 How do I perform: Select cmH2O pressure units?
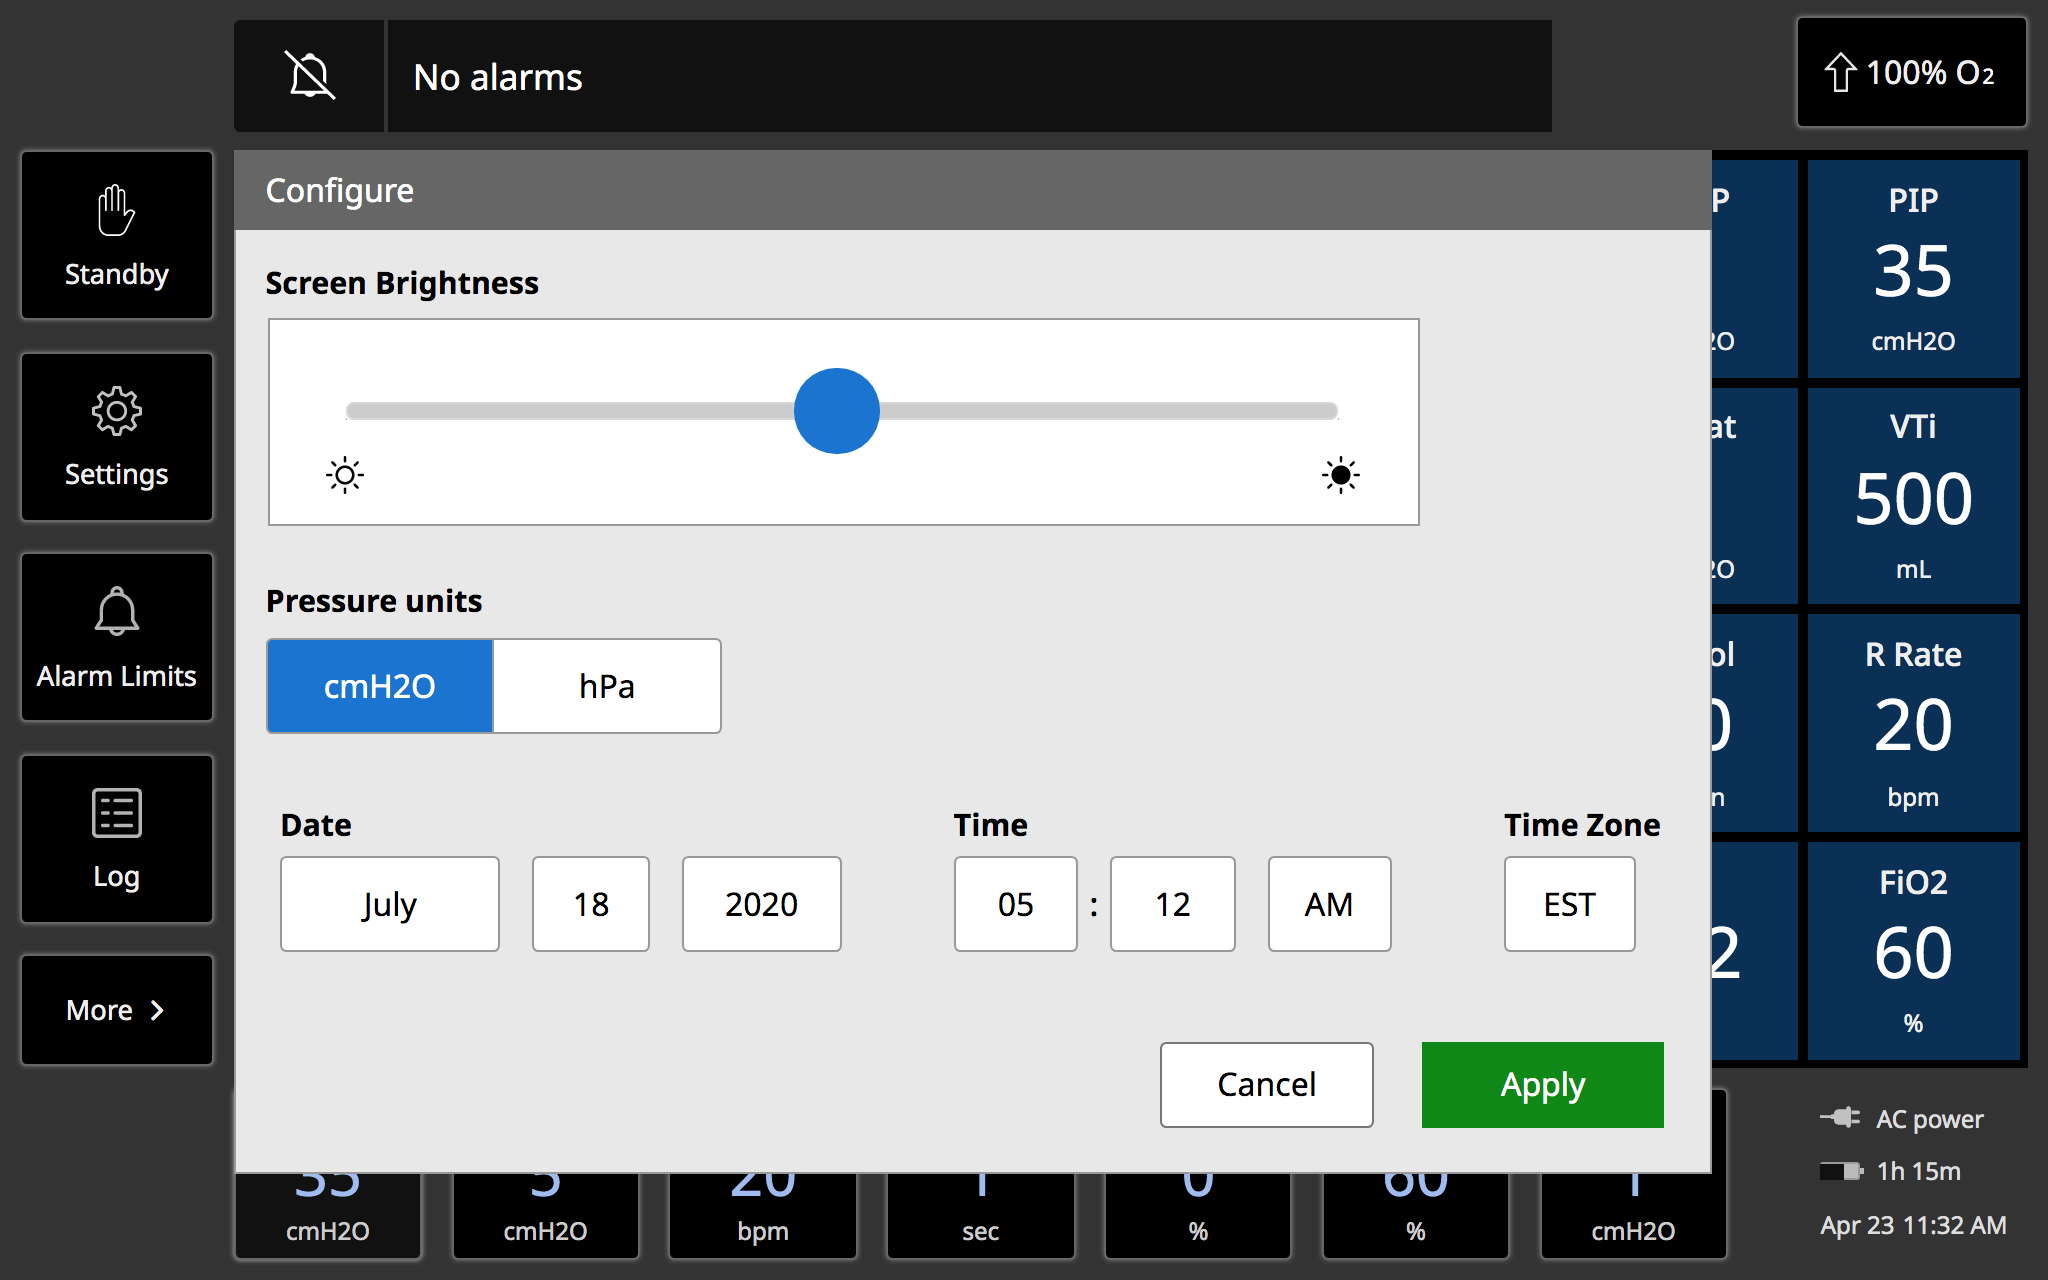click(380, 686)
